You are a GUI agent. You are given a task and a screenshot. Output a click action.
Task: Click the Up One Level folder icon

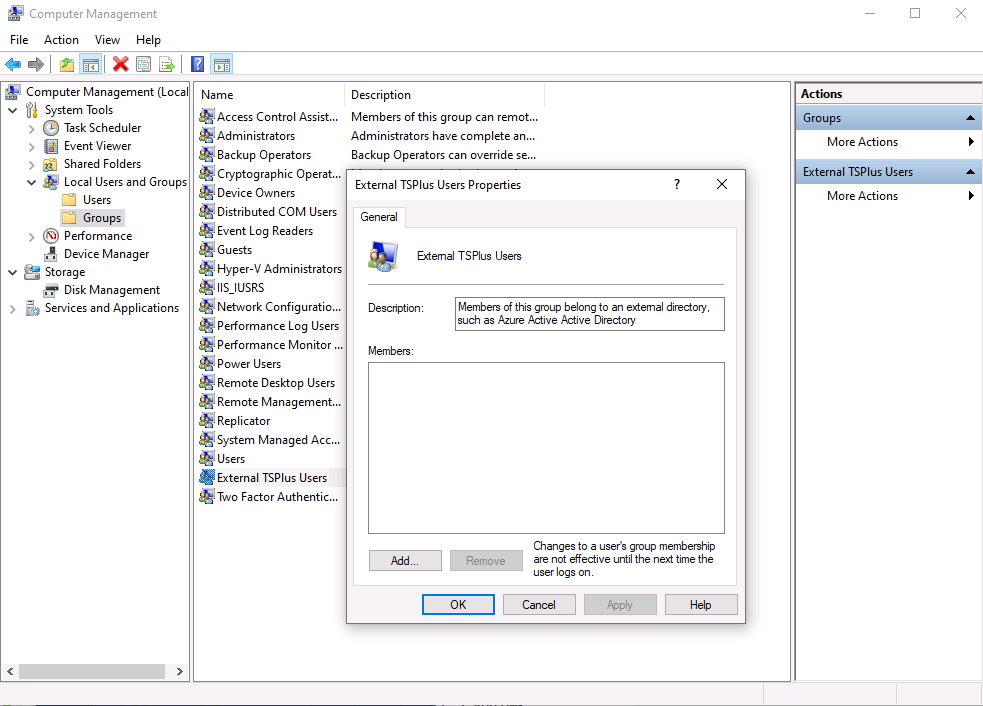(67, 65)
